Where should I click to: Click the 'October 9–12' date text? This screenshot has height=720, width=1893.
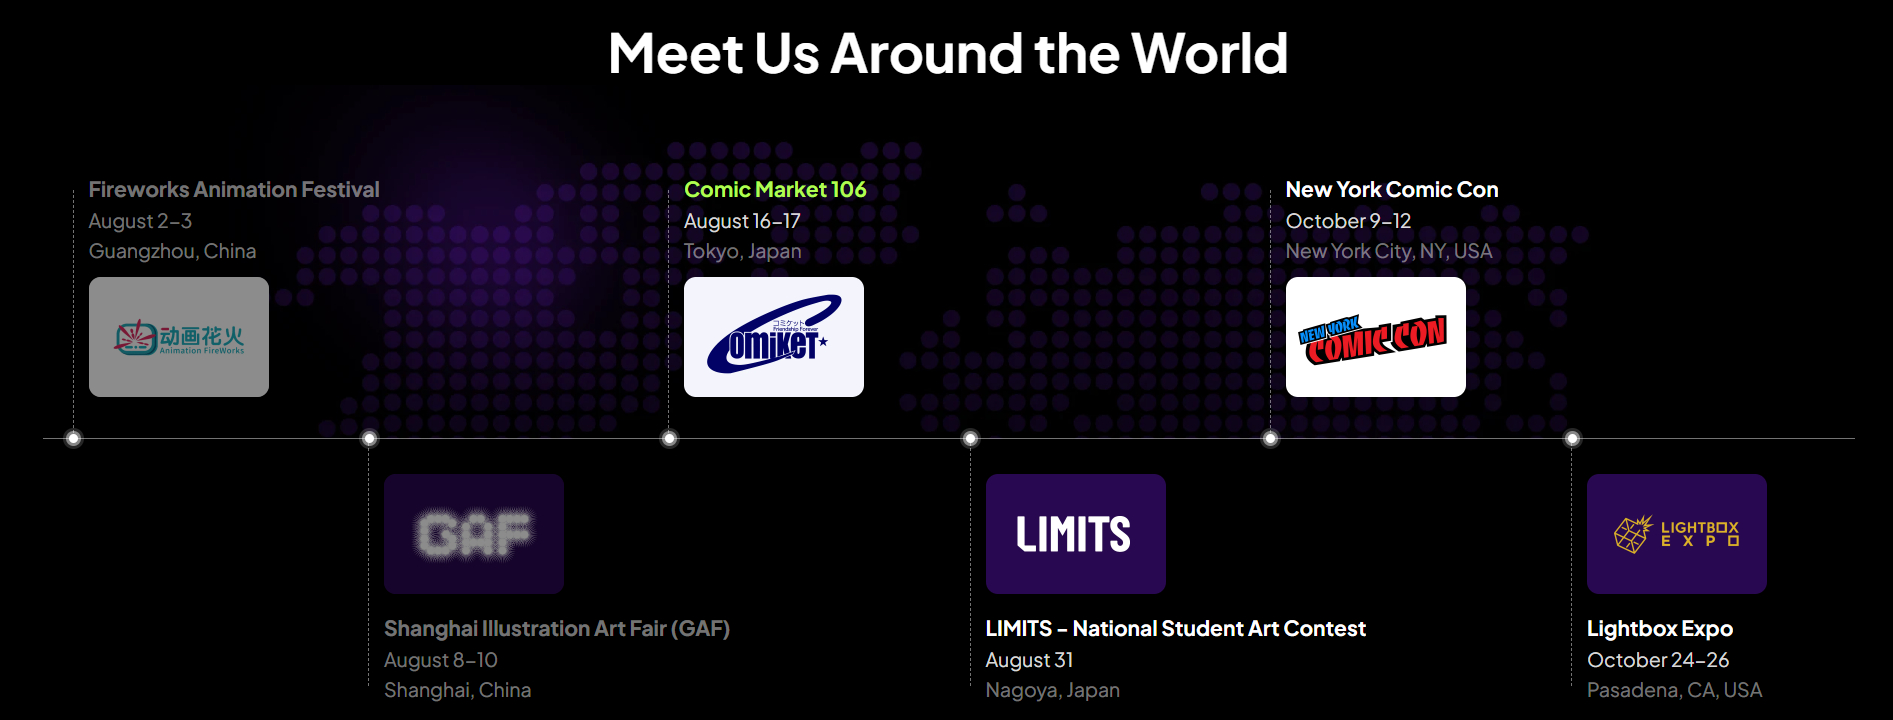pyautogui.click(x=1348, y=221)
